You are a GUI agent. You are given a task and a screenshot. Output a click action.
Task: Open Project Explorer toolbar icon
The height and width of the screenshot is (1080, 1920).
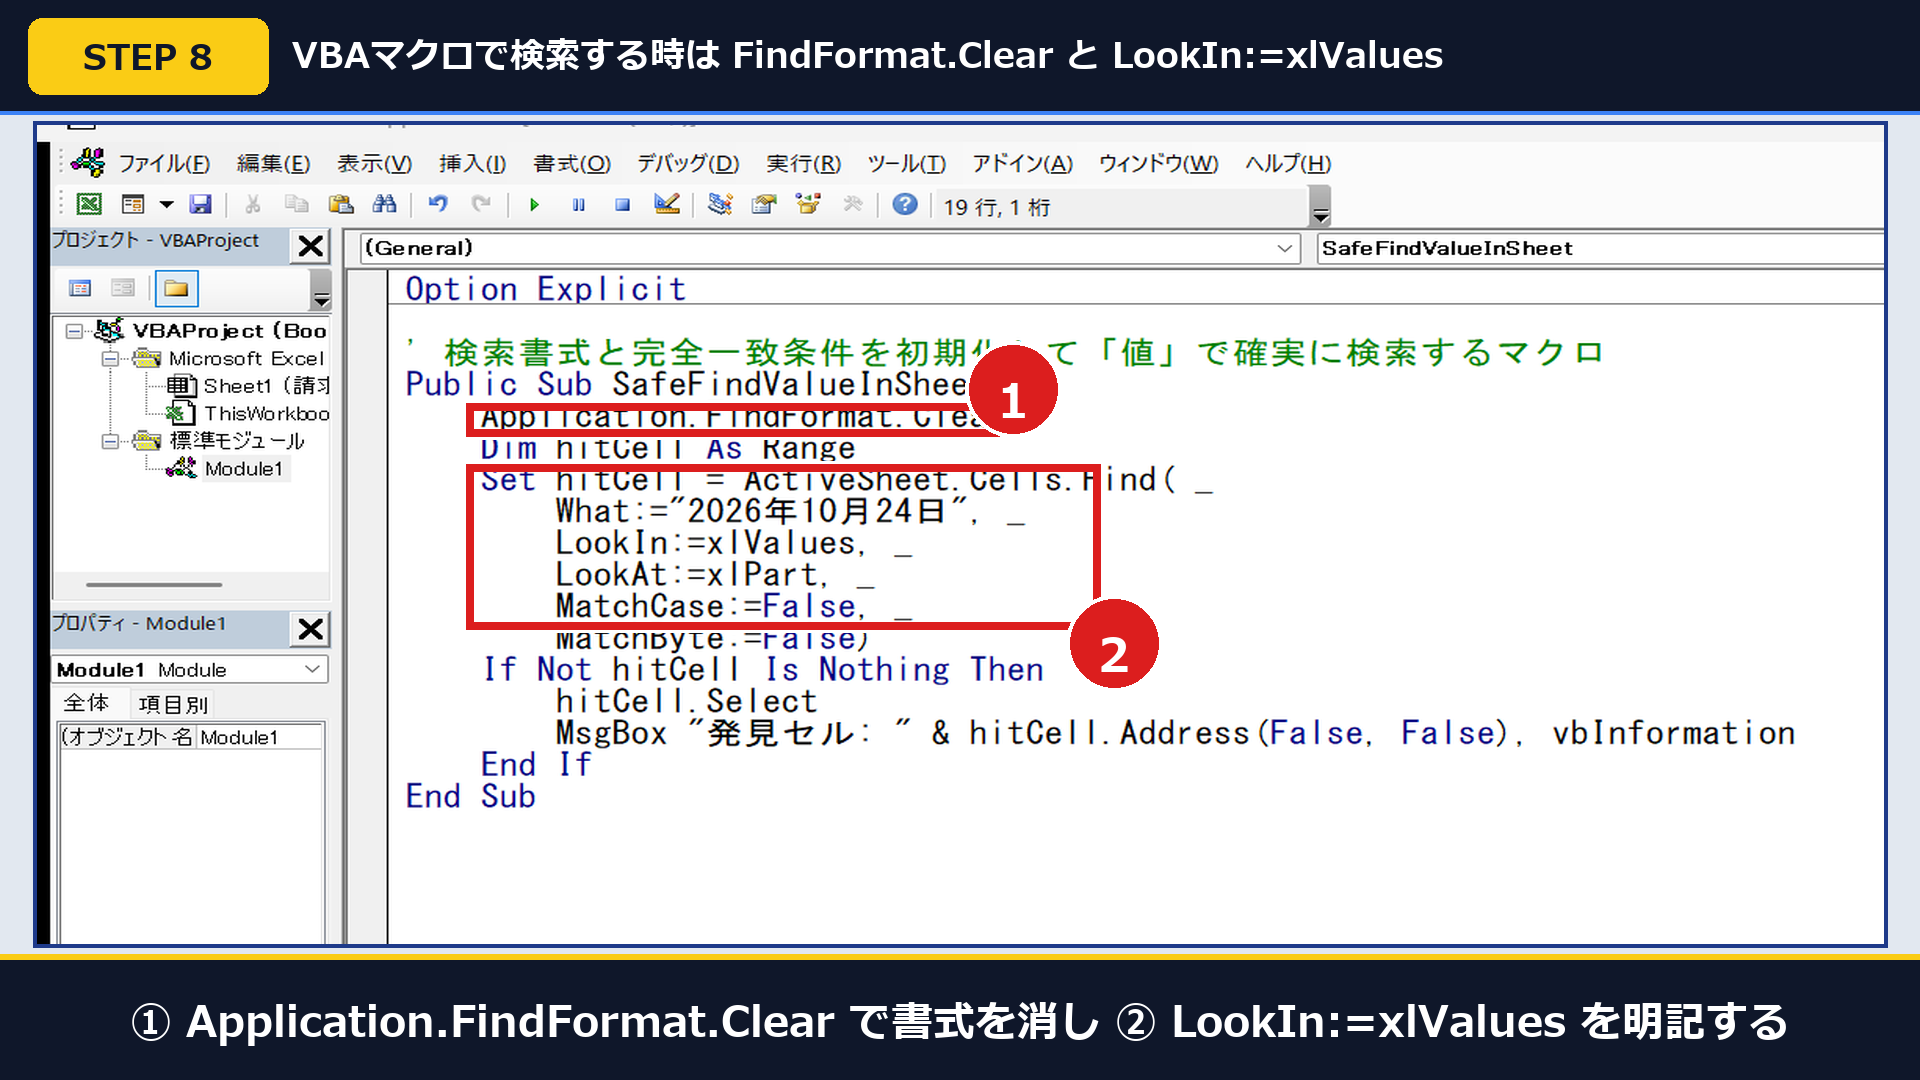click(720, 205)
